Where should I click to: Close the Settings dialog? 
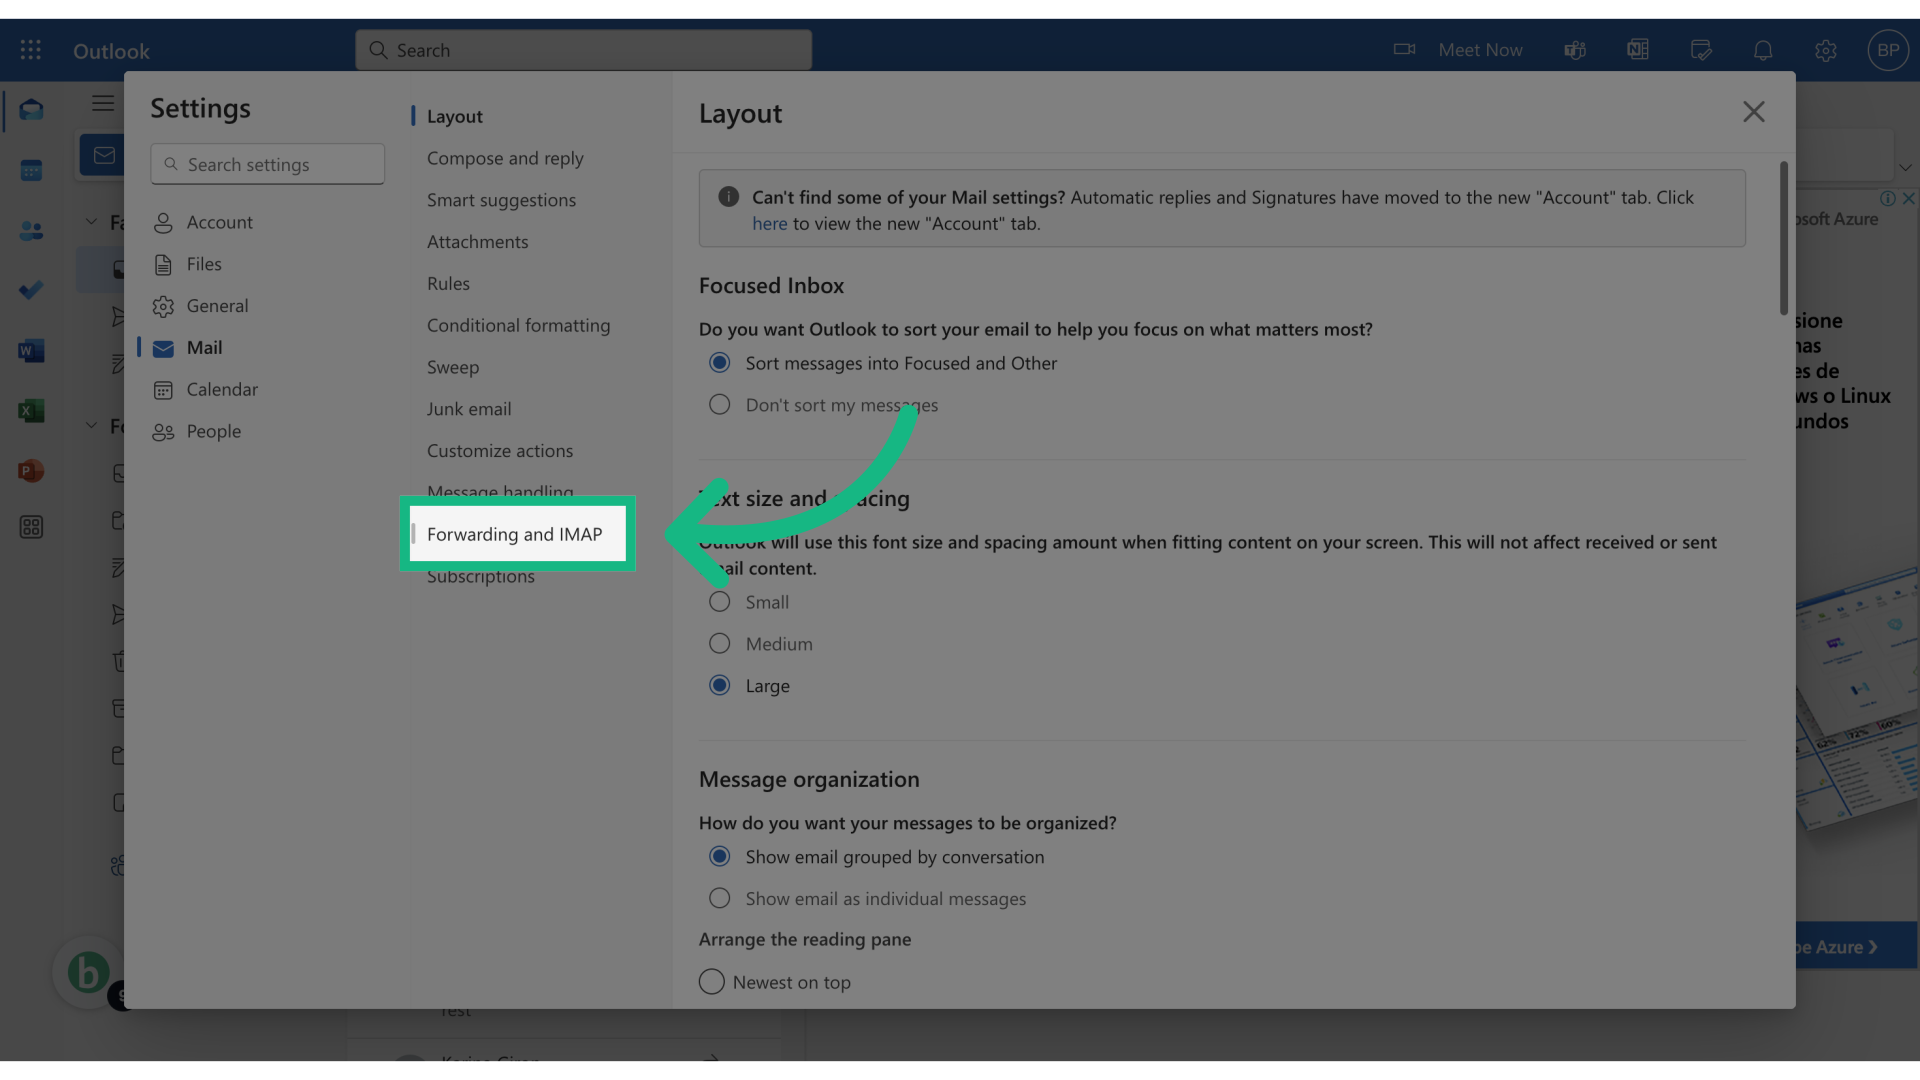point(1754,112)
